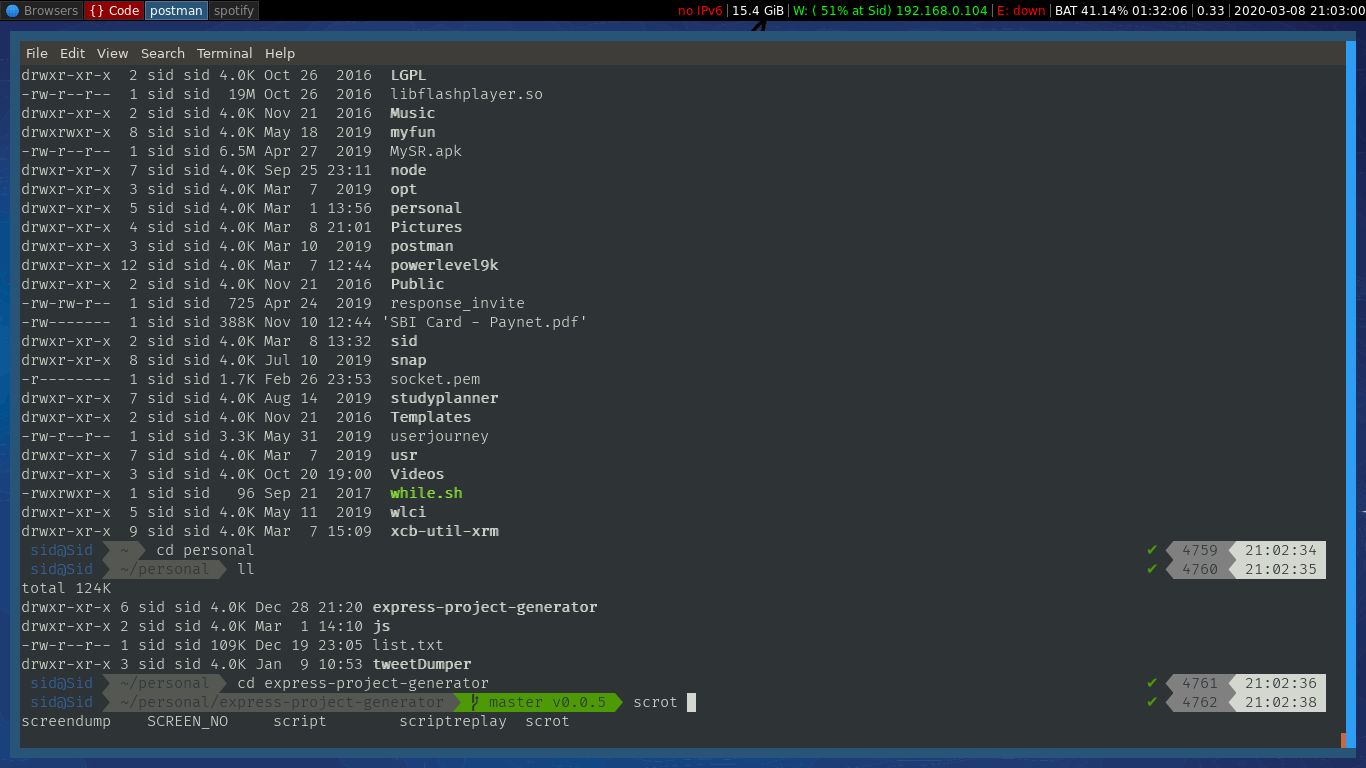The height and width of the screenshot is (768, 1366).
Task: Switch to the spotify workspace
Action: tap(233, 10)
